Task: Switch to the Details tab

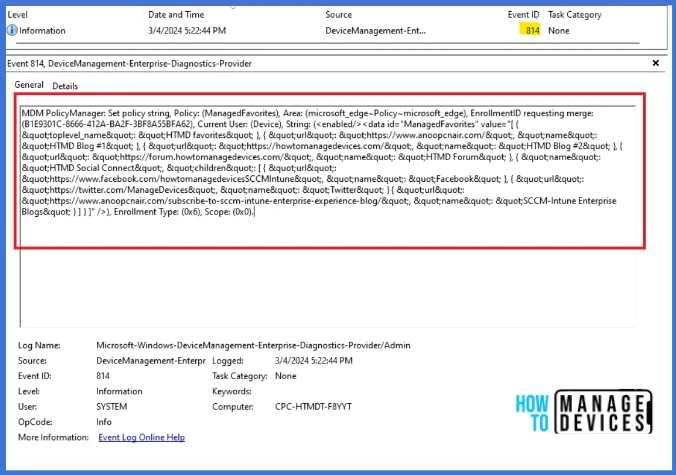Action: pyautogui.click(x=65, y=86)
